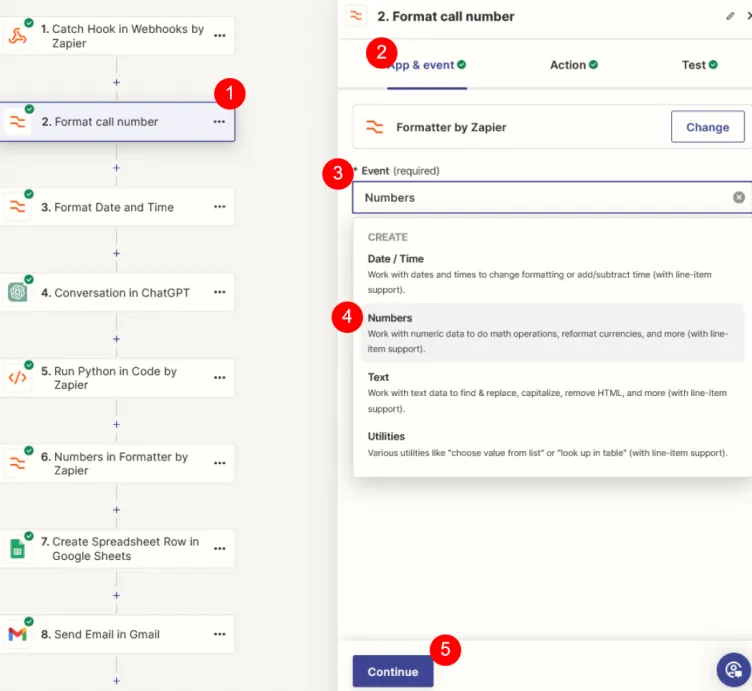Screen dimensions: 752x691
Task: Select step 4 Conversation in ChatGPT
Action: [x=117, y=293]
